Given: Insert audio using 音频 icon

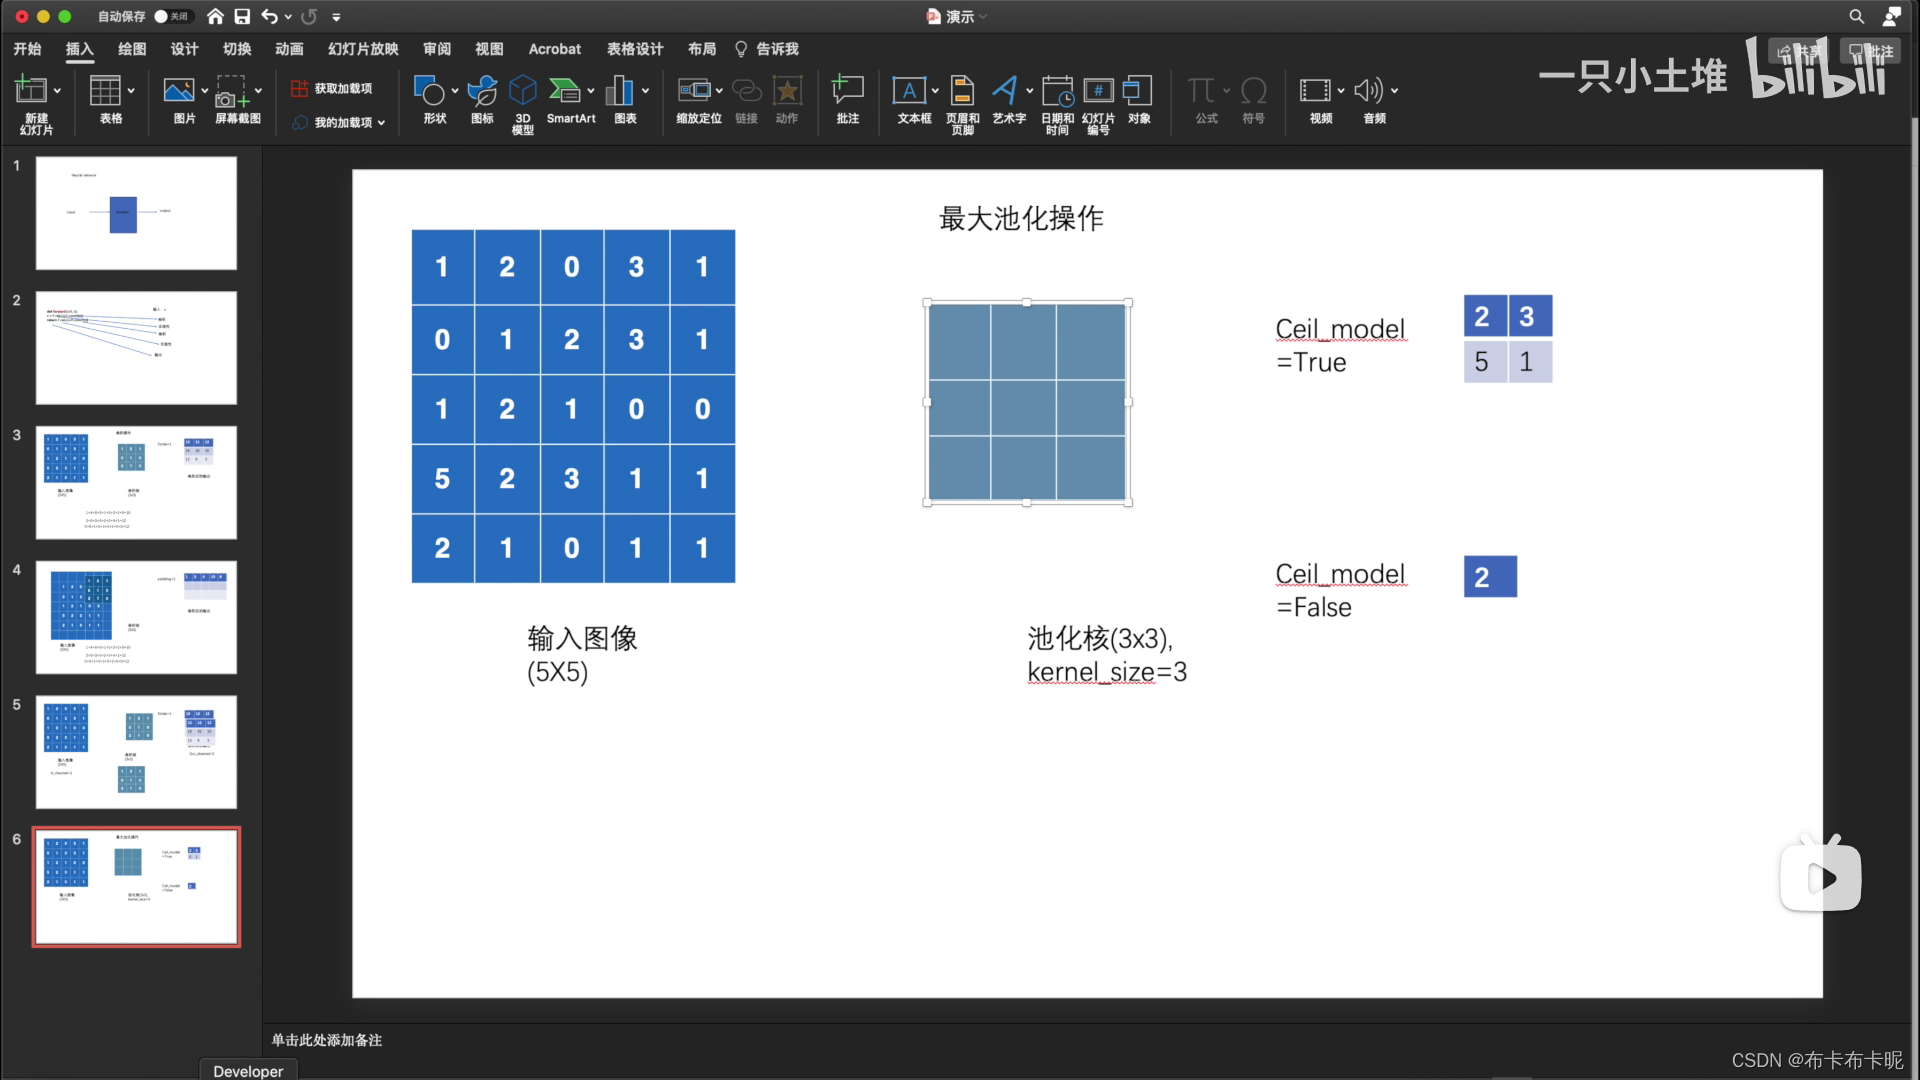Looking at the screenshot, I should coord(1370,100).
